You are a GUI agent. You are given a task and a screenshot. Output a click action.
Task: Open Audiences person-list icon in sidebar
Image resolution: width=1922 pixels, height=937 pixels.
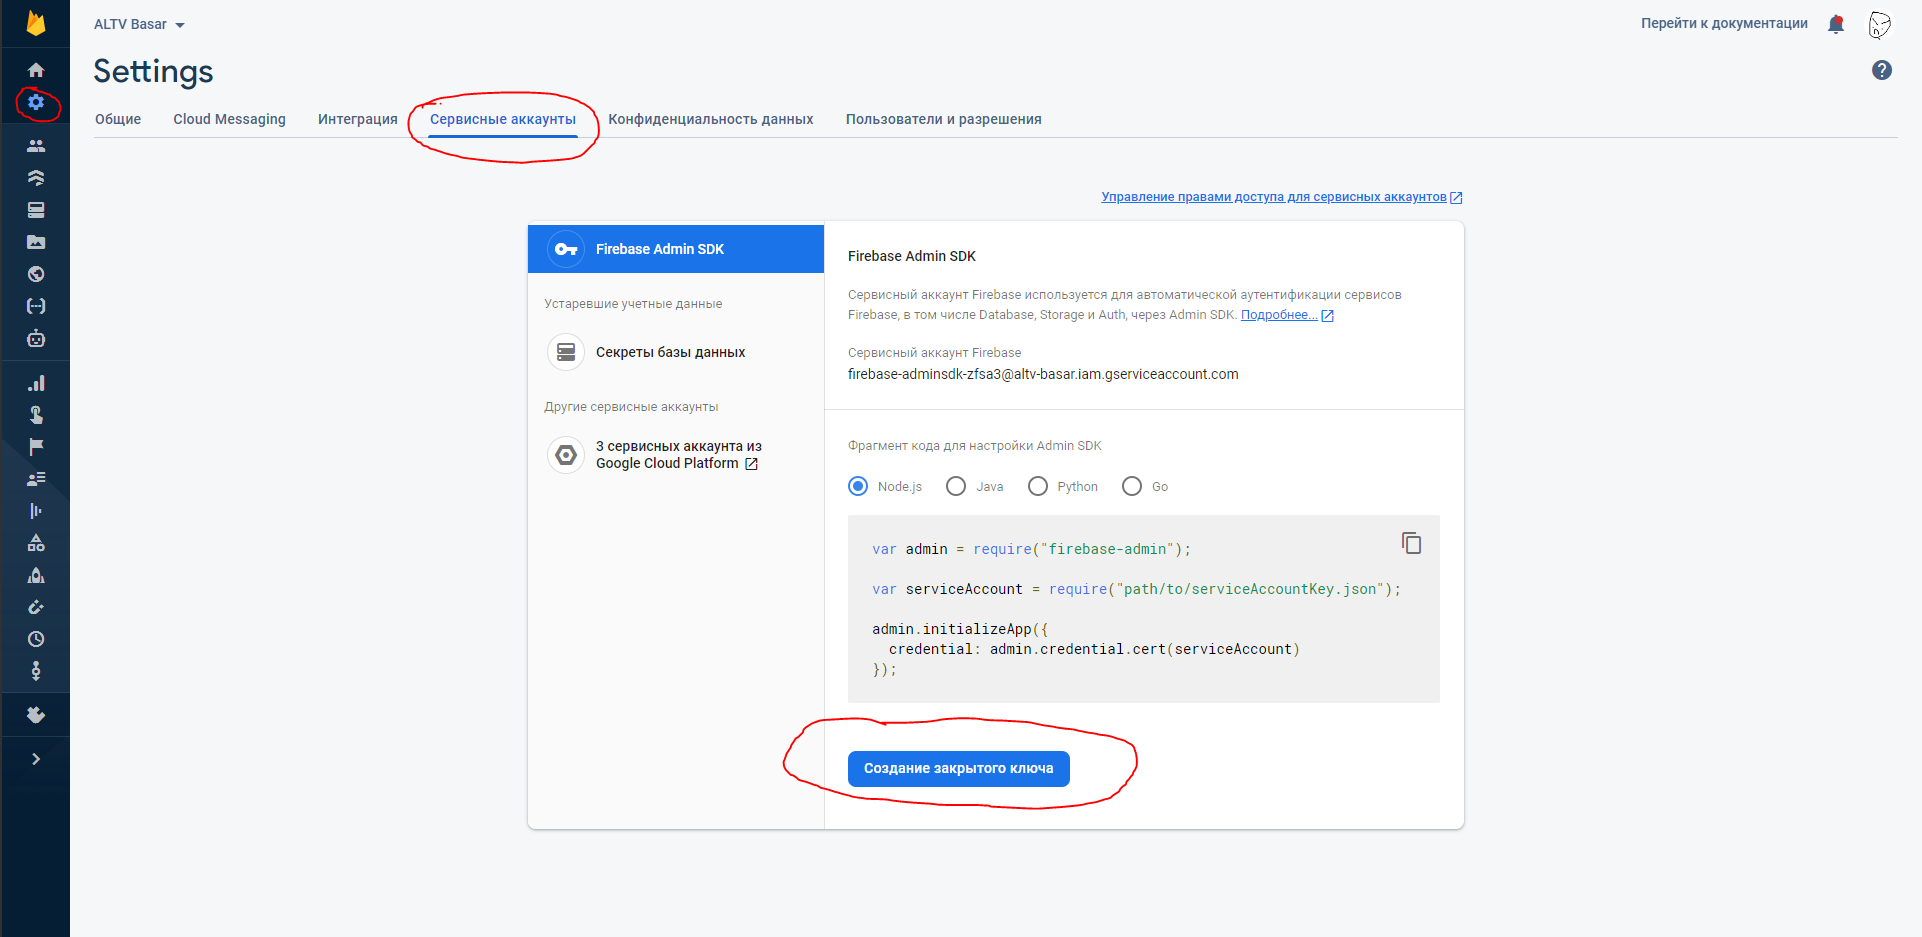point(36,479)
